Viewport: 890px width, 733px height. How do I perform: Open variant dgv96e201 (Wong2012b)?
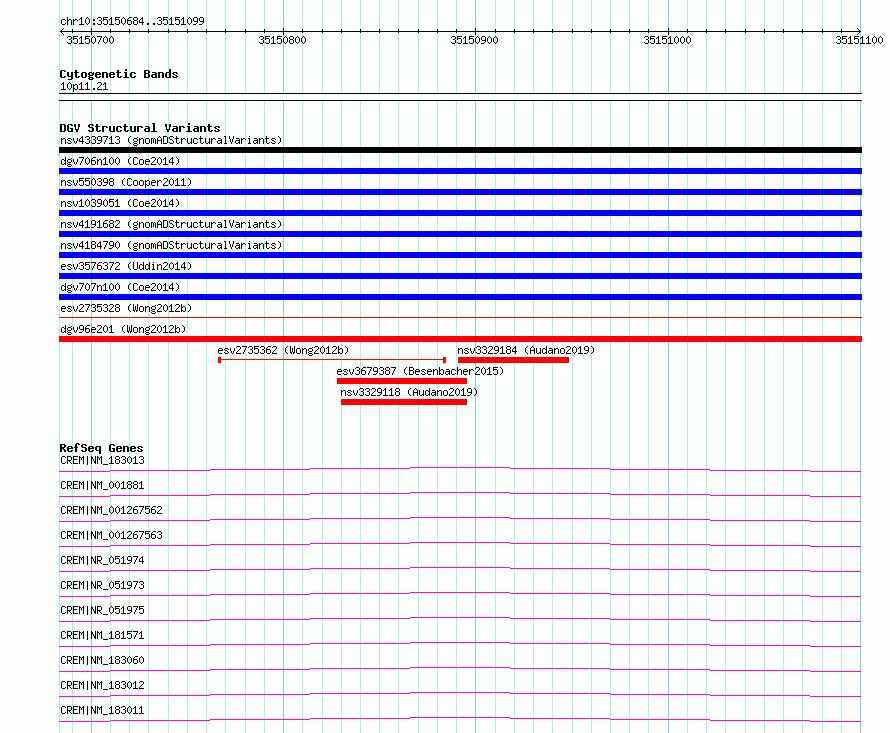pyautogui.click(x=123, y=329)
